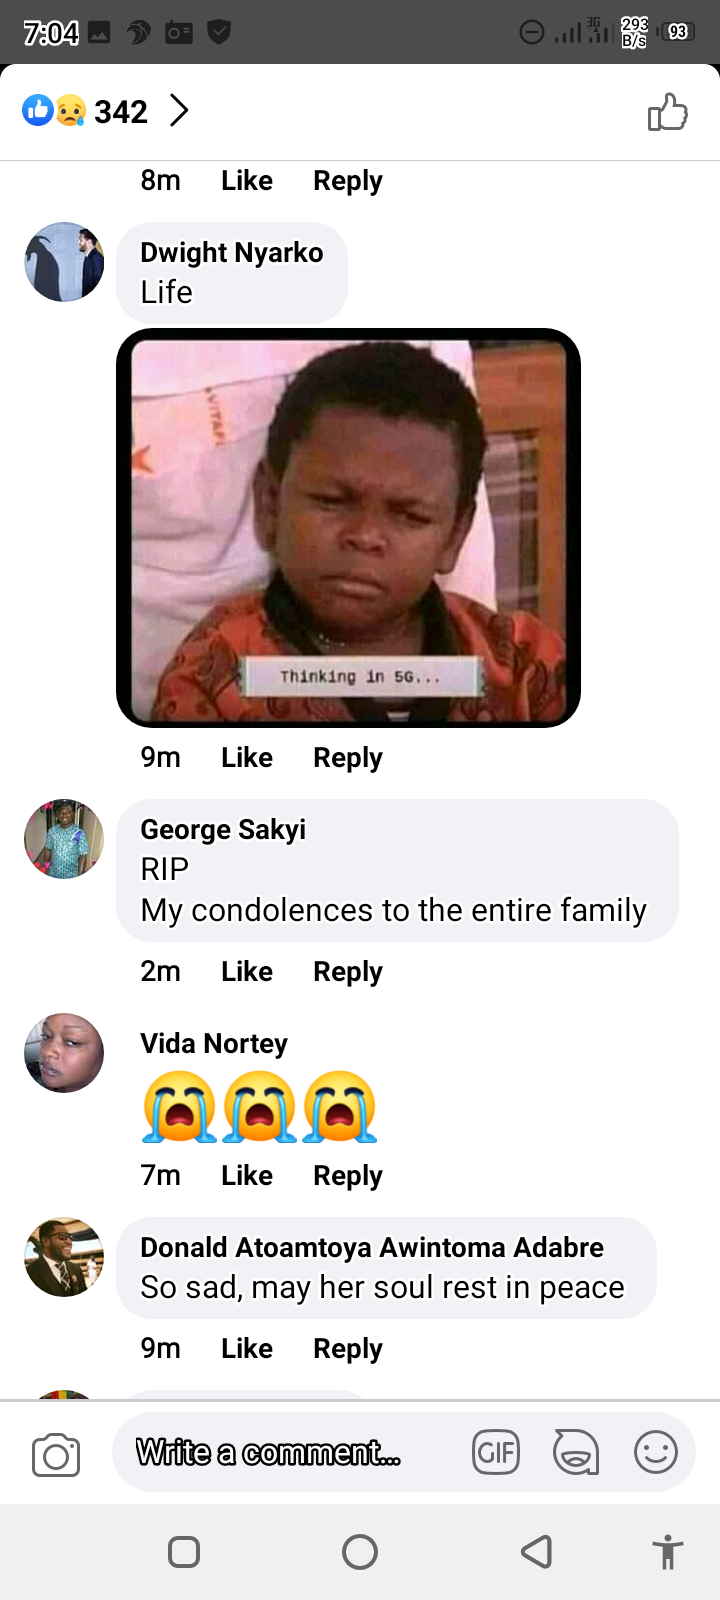Screen dimensions: 720x1600
Task: View reaction emojis next to 342
Action: 54,111
